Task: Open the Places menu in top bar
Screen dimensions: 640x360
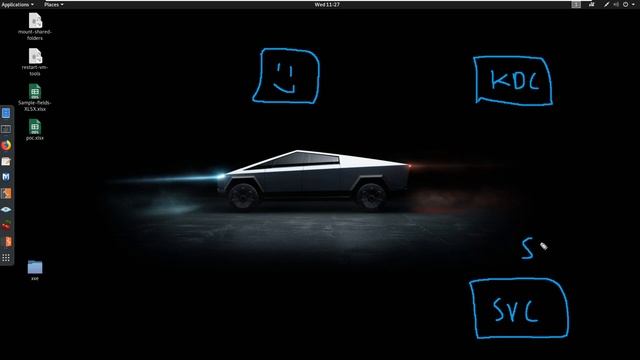Action: [x=53, y=4]
